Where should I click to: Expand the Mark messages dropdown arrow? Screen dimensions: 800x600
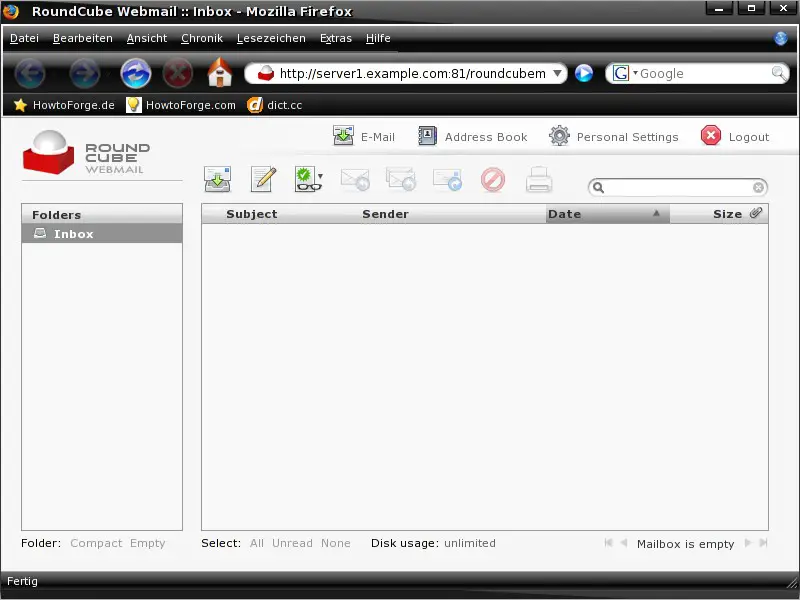[320, 177]
